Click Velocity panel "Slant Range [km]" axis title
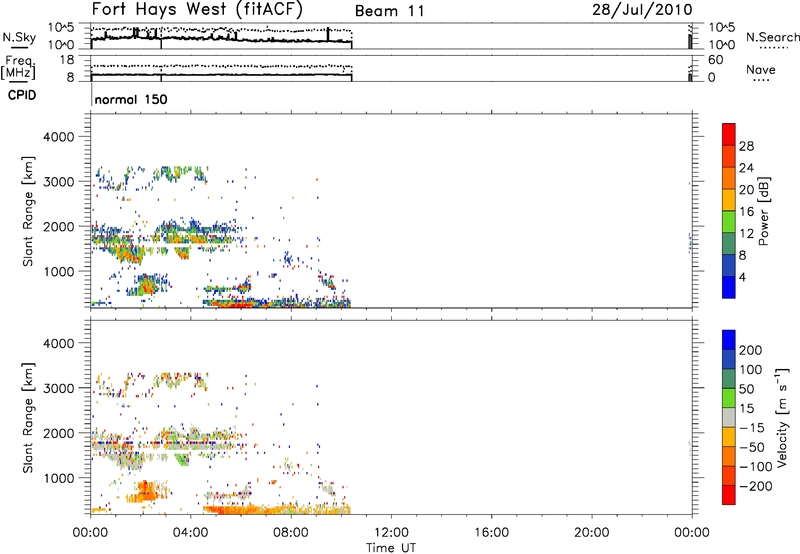The image size is (800, 554). click(x=28, y=418)
